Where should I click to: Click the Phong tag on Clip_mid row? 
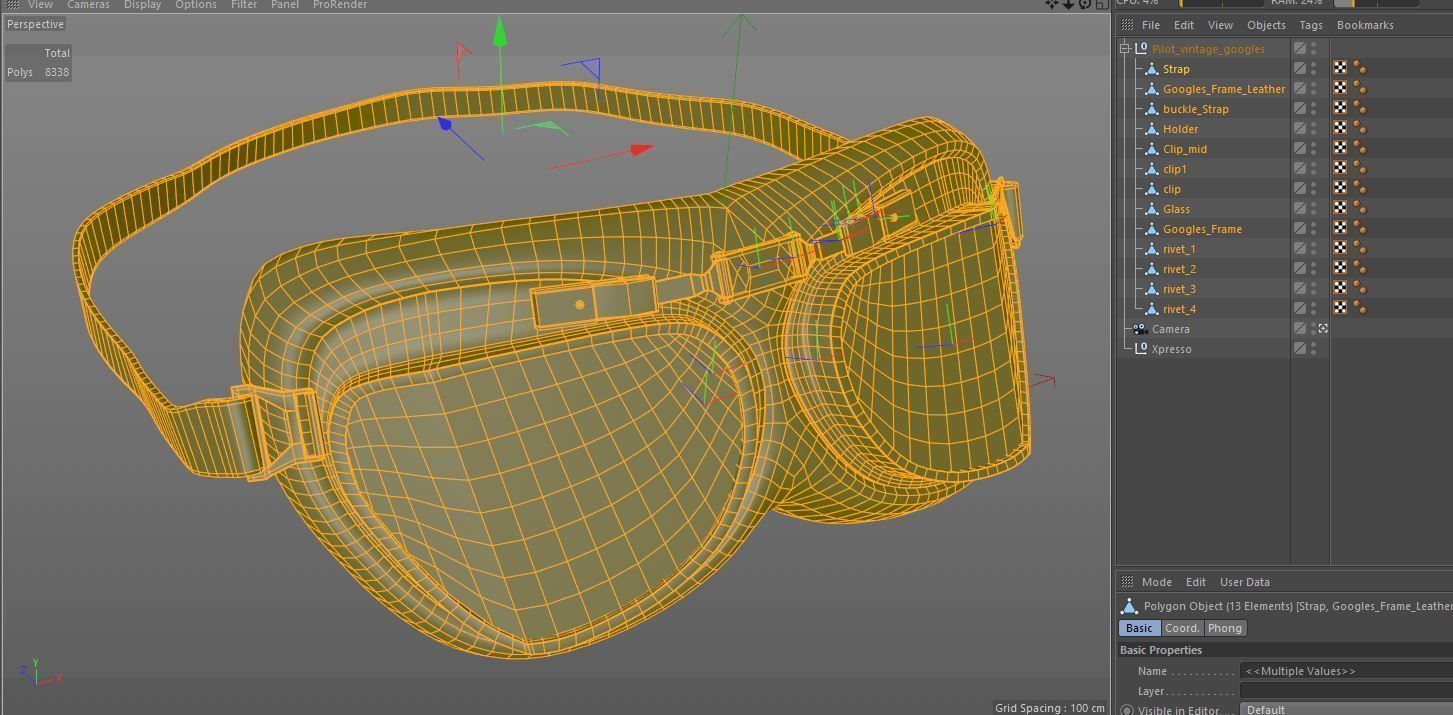1360,148
